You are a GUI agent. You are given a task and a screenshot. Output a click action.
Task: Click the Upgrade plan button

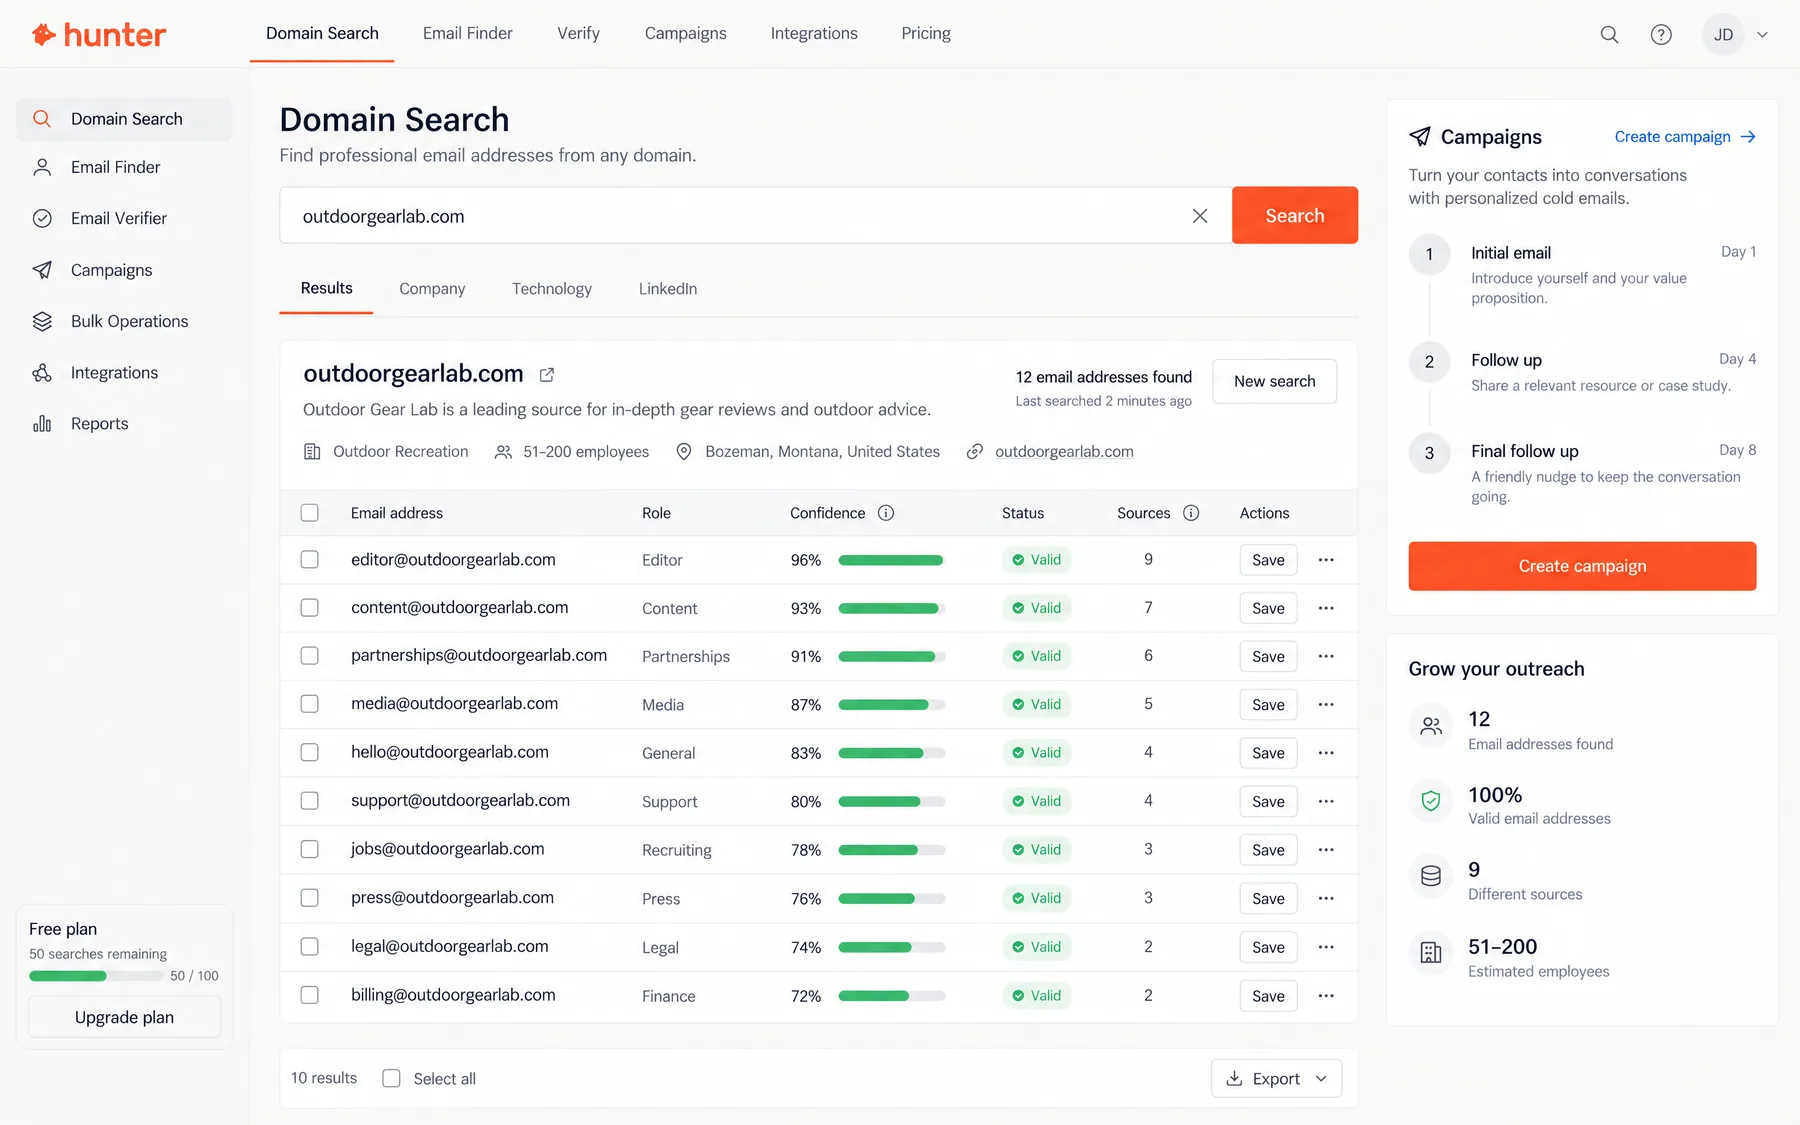[125, 1017]
